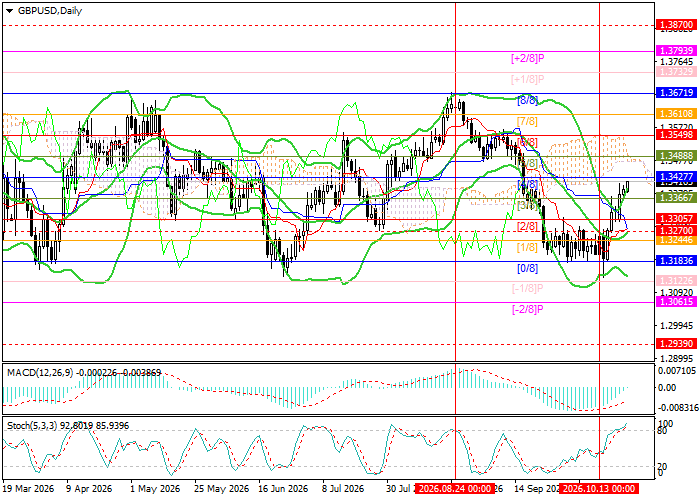This screenshot has width=700, height=500.
Task: Select the 1.38700 red price label
Action: coord(677,25)
